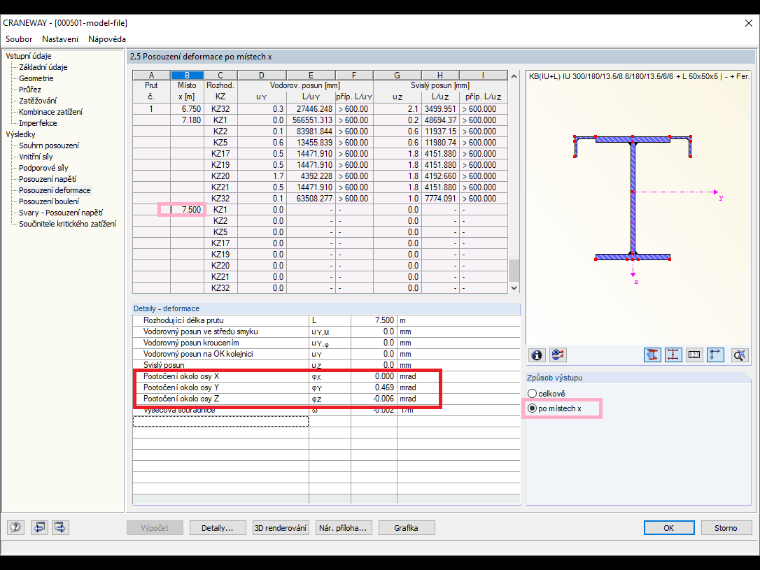Click the Nár. příloha... button
Viewport: 760px width, 570px height.
coord(343,528)
